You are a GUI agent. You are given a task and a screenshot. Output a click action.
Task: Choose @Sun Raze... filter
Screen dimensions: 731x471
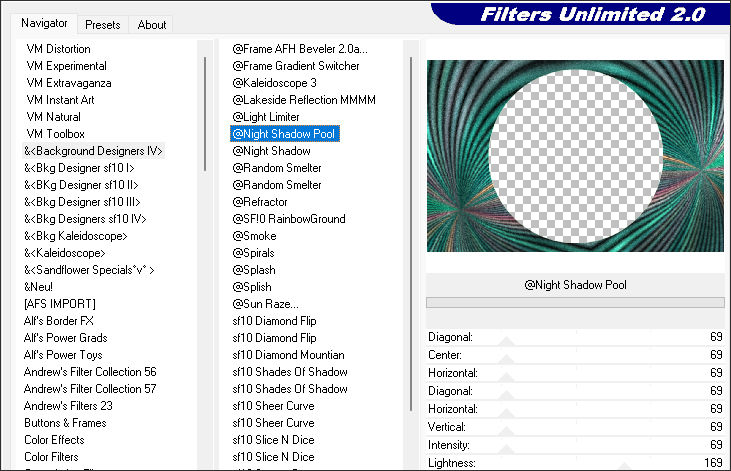(x=265, y=304)
